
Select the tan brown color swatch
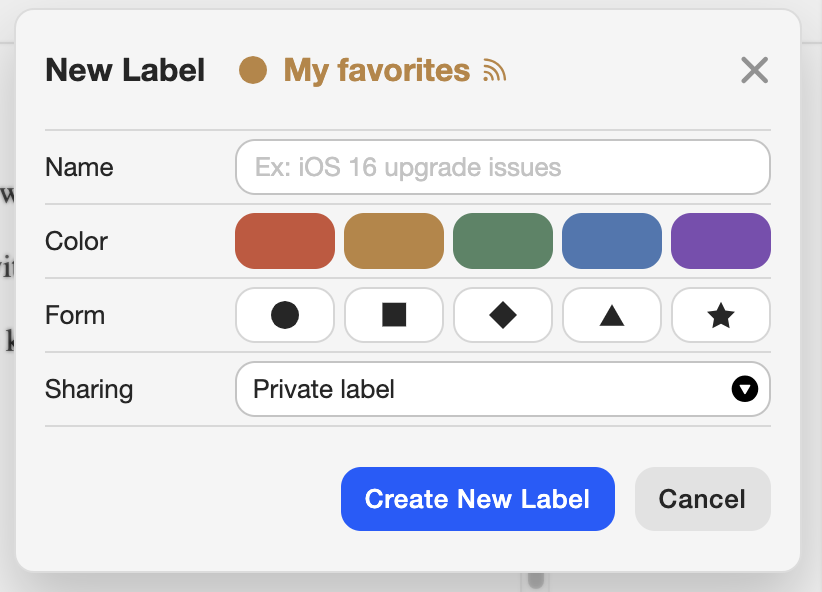[394, 241]
